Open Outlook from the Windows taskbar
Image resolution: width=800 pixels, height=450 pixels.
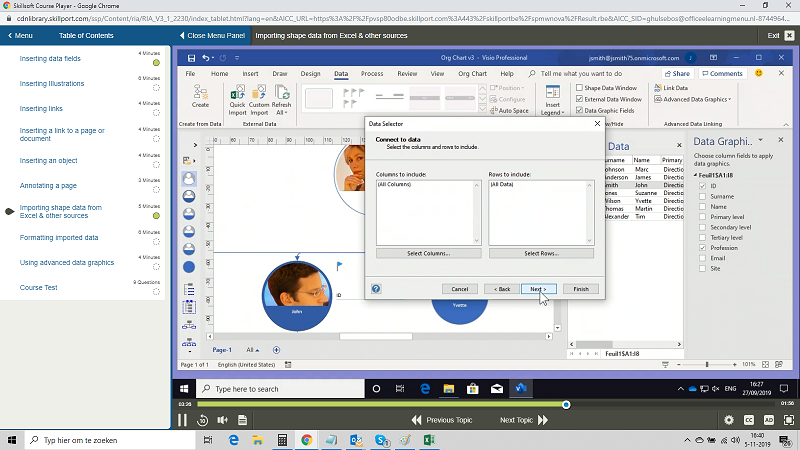(356, 440)
